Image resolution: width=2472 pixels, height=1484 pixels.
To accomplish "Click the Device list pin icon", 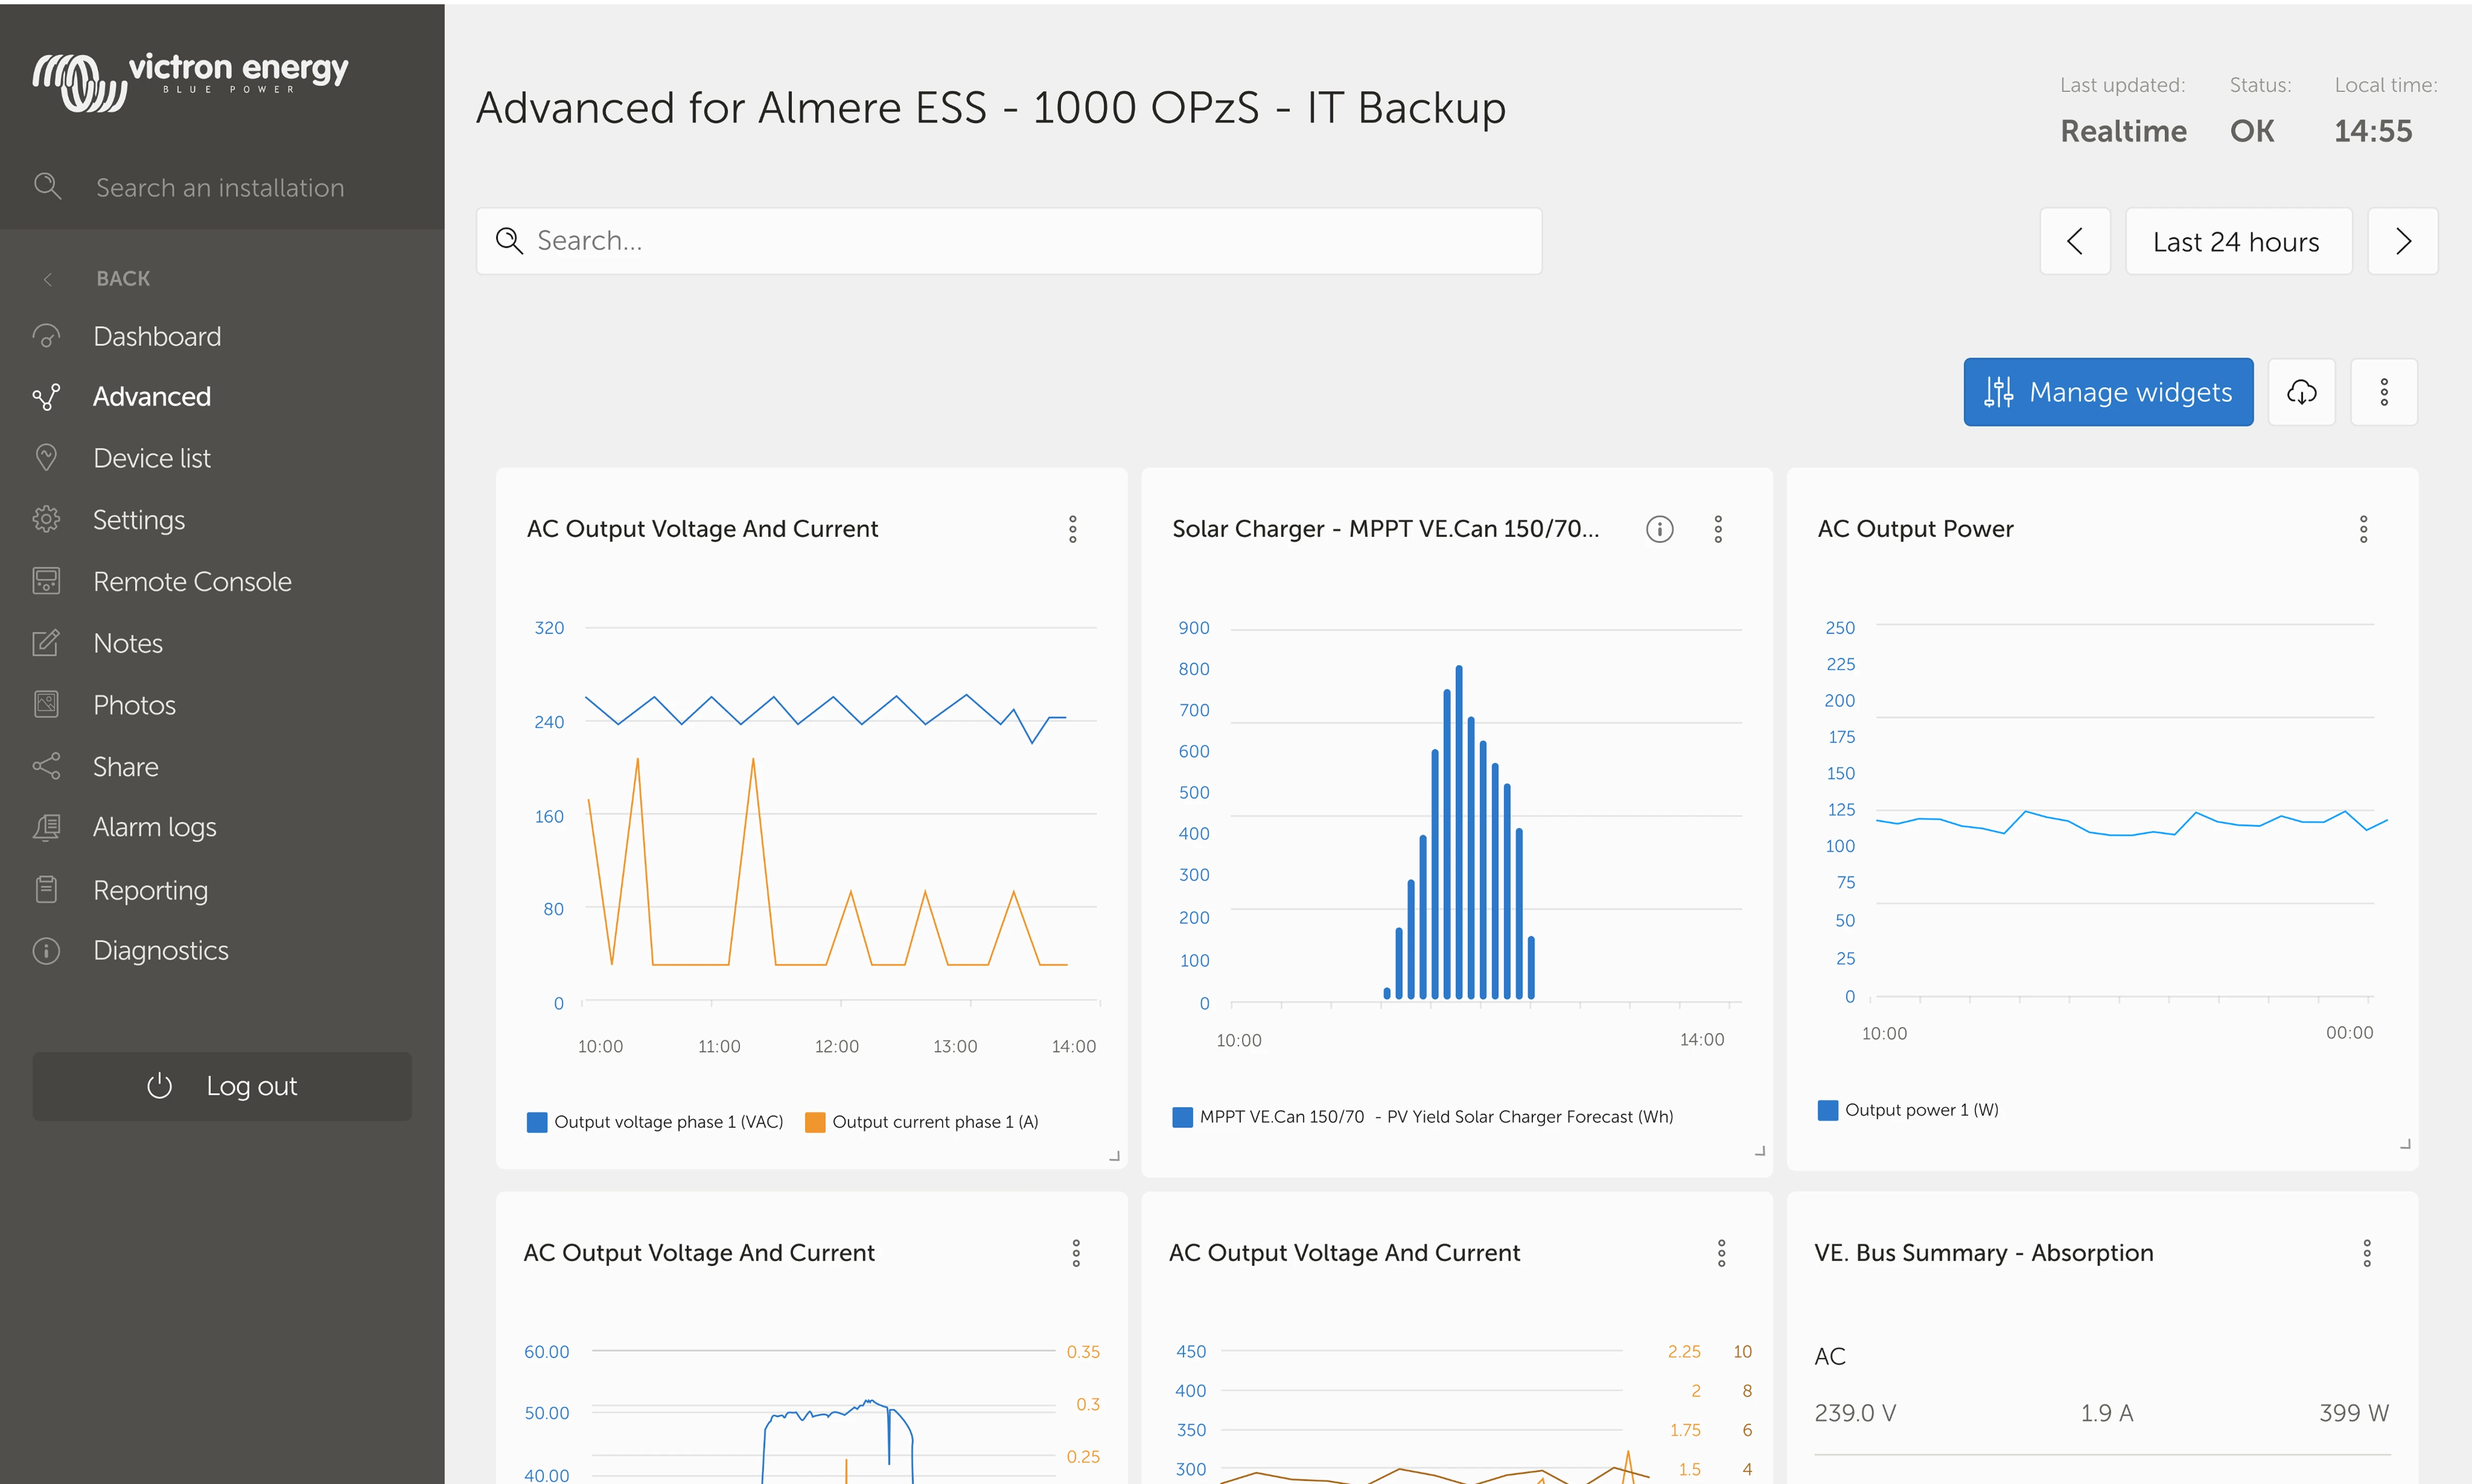I will (46, 458).
